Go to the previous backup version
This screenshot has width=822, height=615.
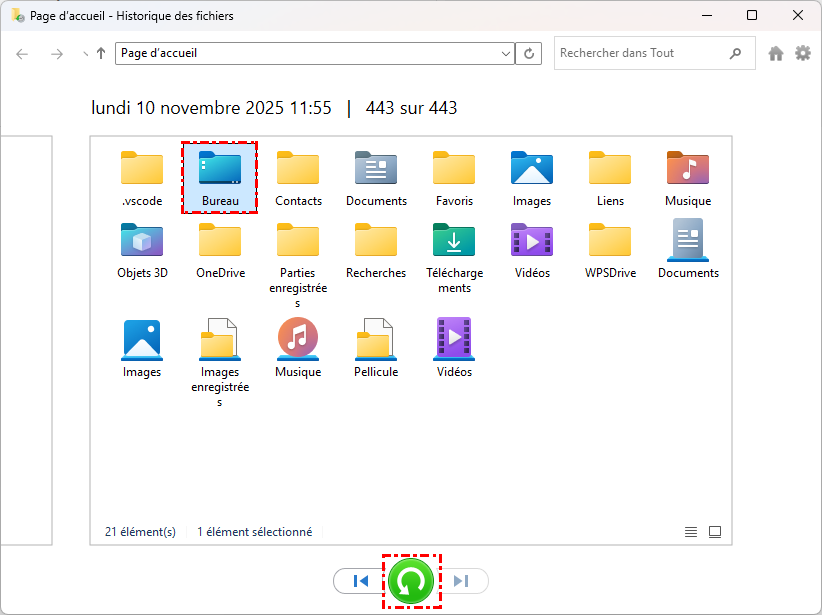coord(361,581)
